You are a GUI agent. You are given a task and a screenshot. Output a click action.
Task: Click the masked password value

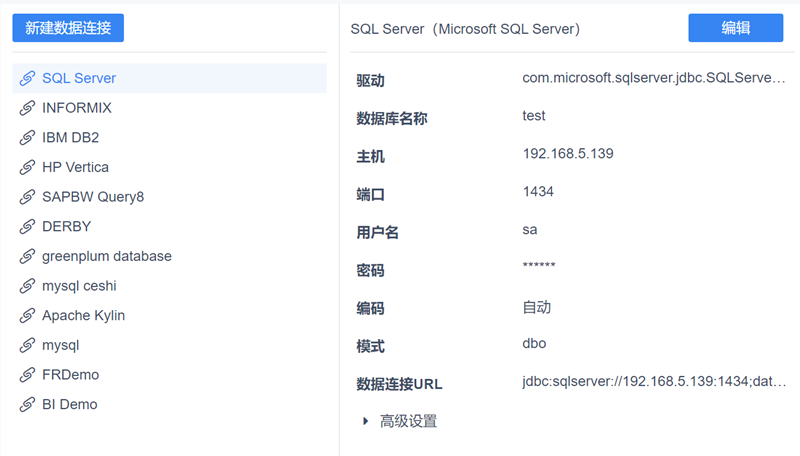click(539, 267)
